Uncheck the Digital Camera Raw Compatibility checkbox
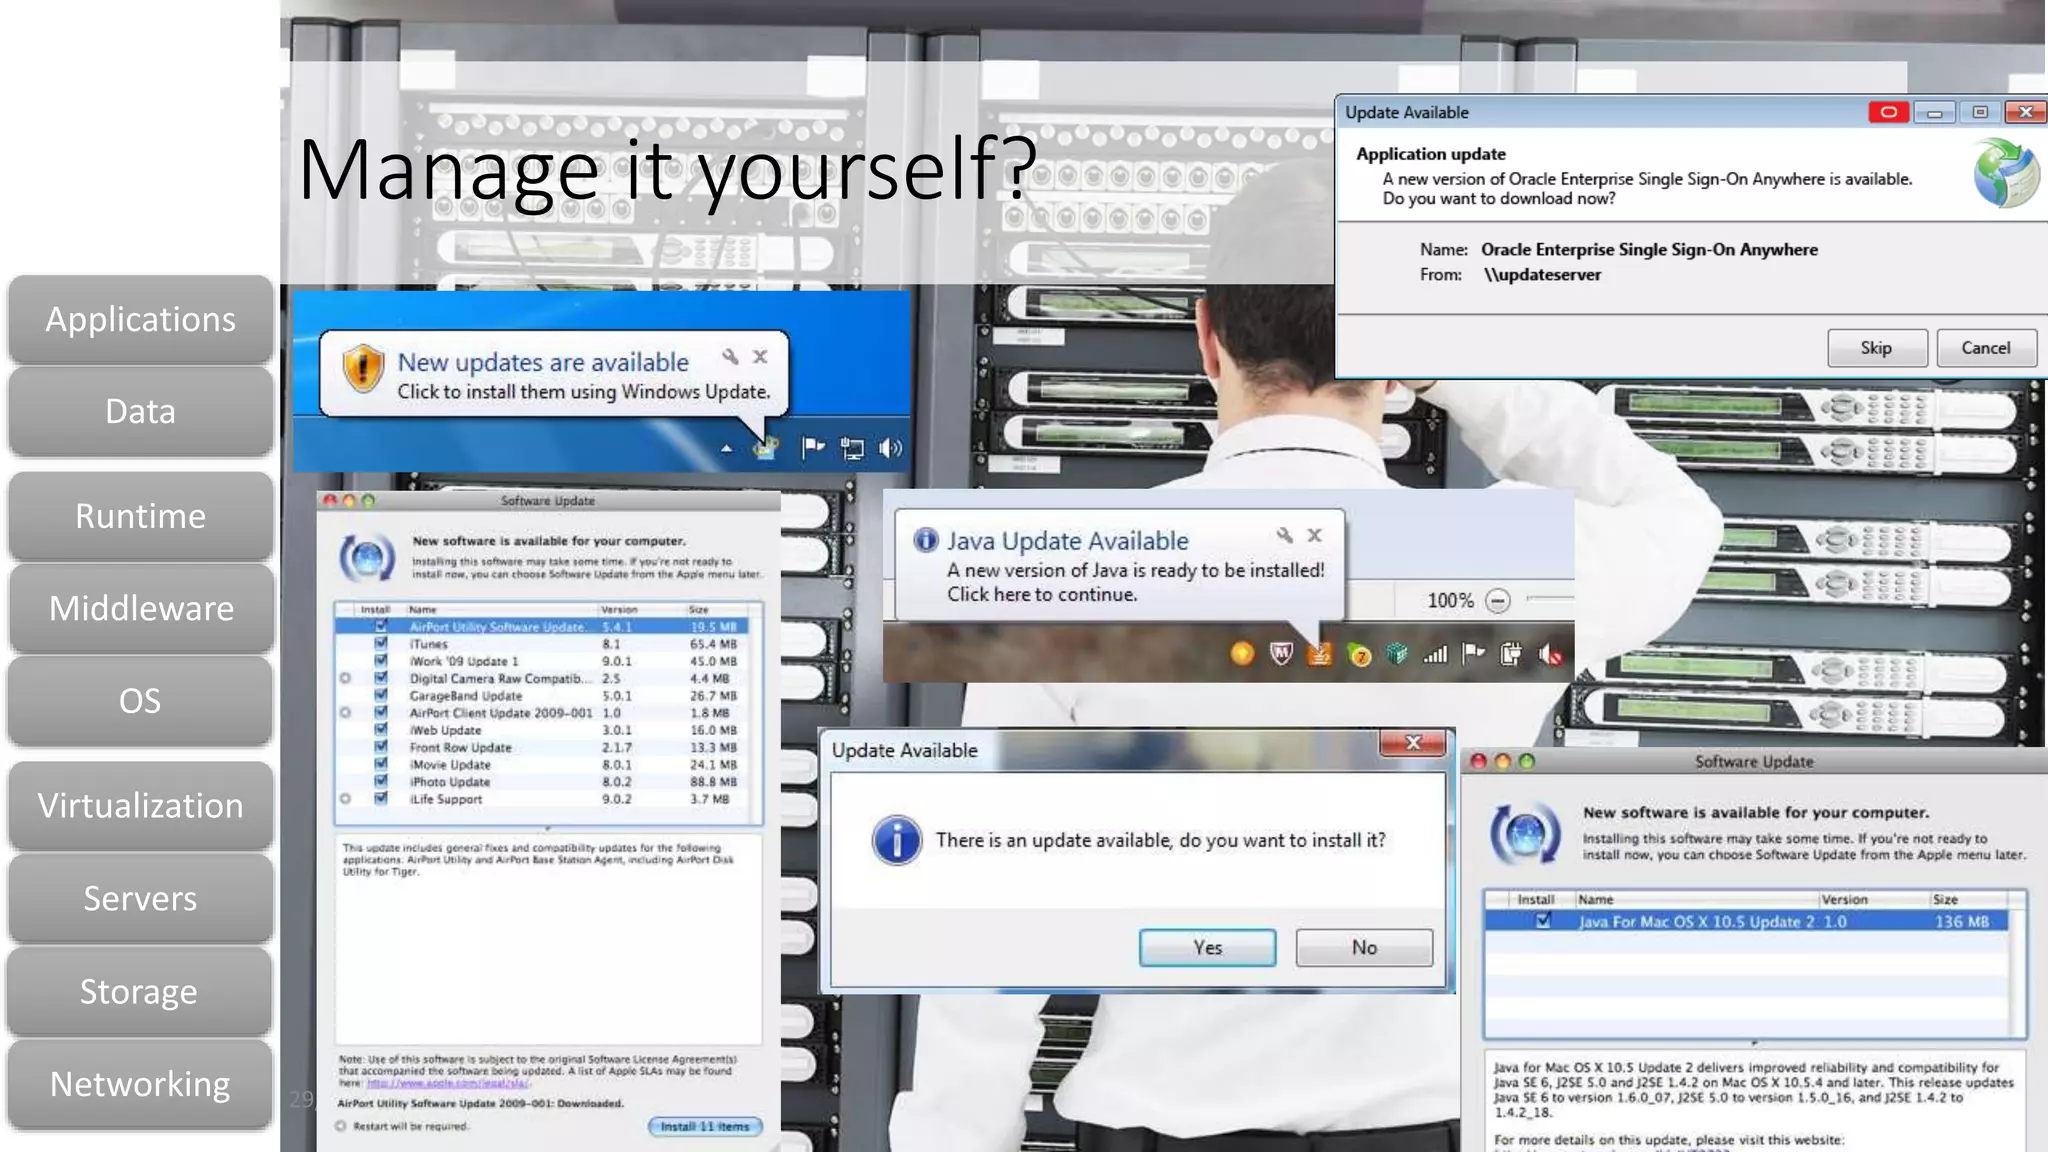This screenshot has width=2048, height=1152. [x=380, y=678]
